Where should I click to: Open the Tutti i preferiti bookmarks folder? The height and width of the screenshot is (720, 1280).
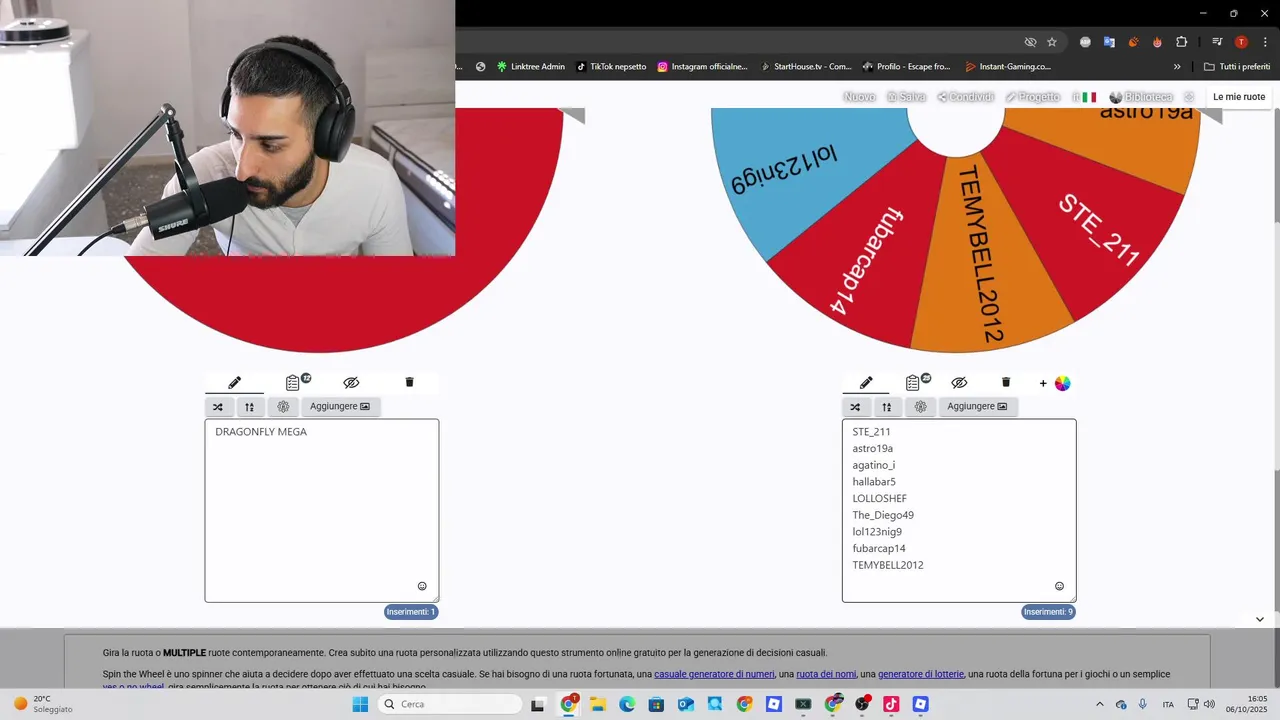point(1237,67)
